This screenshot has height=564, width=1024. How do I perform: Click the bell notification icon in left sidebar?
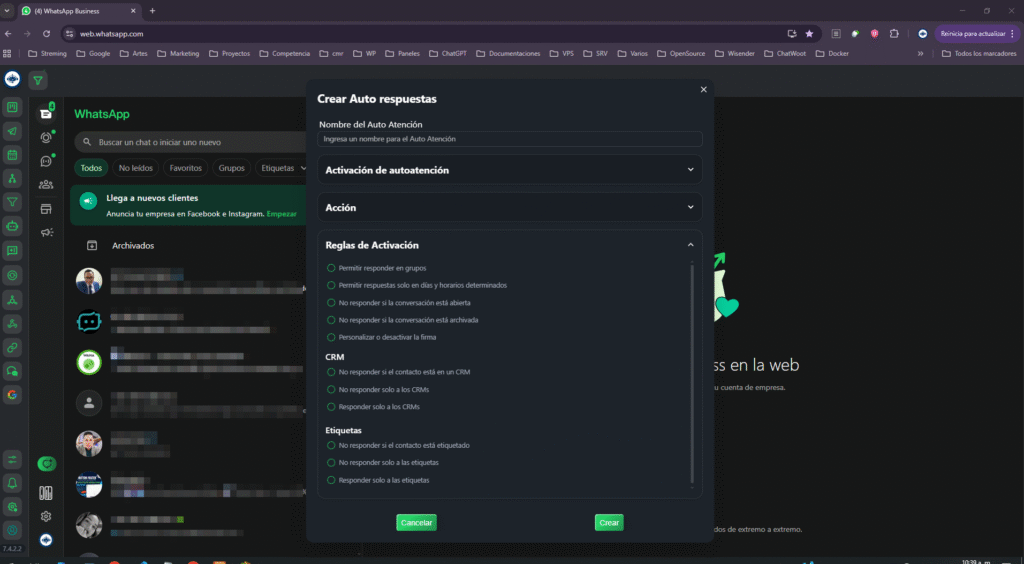pos(12,483)
